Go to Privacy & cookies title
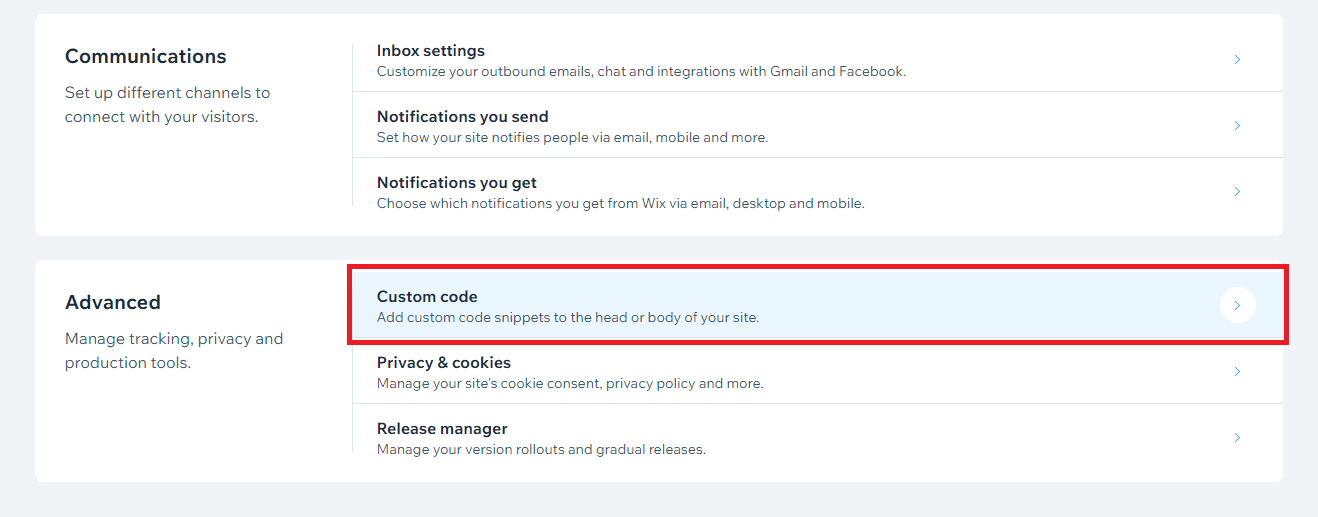1318x517 pixels. tap(443, 363)
